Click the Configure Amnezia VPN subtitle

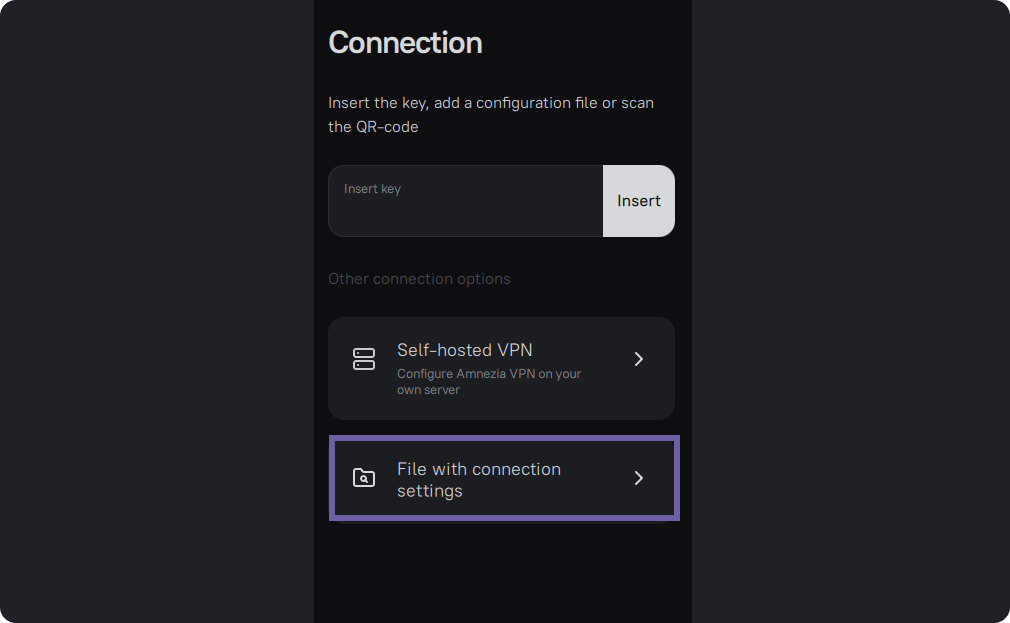488,374
